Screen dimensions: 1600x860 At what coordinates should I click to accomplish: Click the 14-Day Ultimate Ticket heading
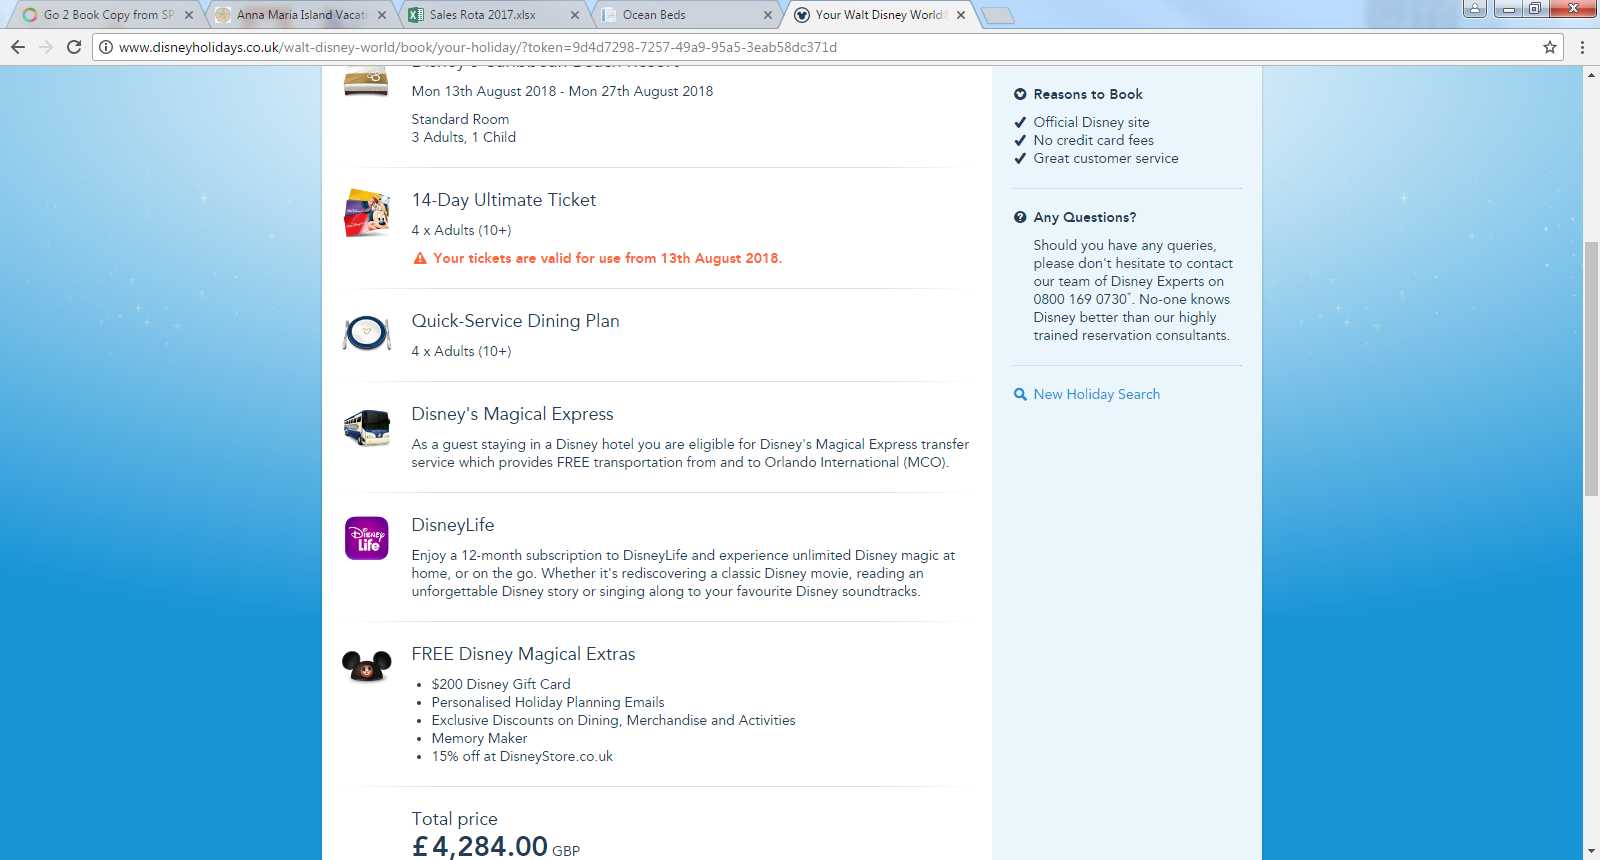[x=504, y=200]
